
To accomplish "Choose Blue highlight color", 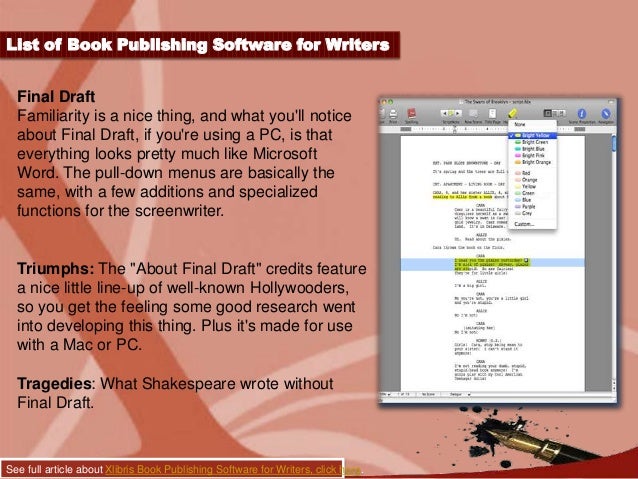I will click(x=532, y=200).
